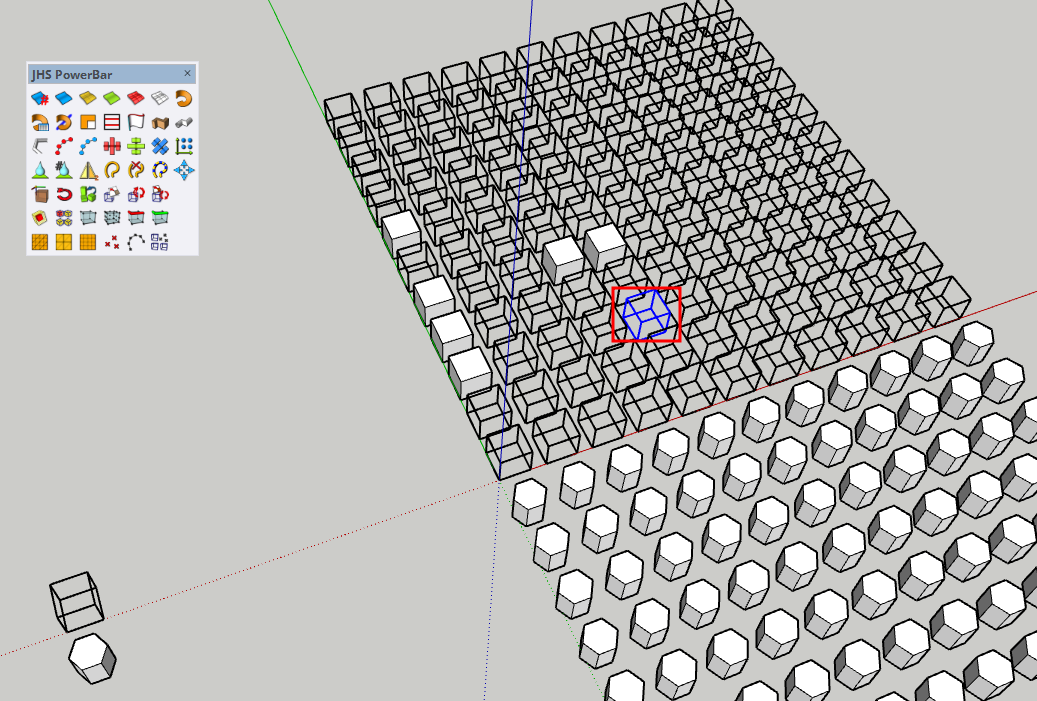Click the red circular arrow icon
The height and width of the screenshot is (701, 1037).
point(63,194)
